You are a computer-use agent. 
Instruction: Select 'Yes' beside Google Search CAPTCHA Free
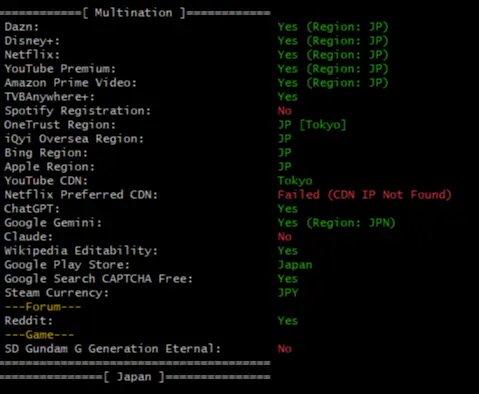[x=288, y=279]
